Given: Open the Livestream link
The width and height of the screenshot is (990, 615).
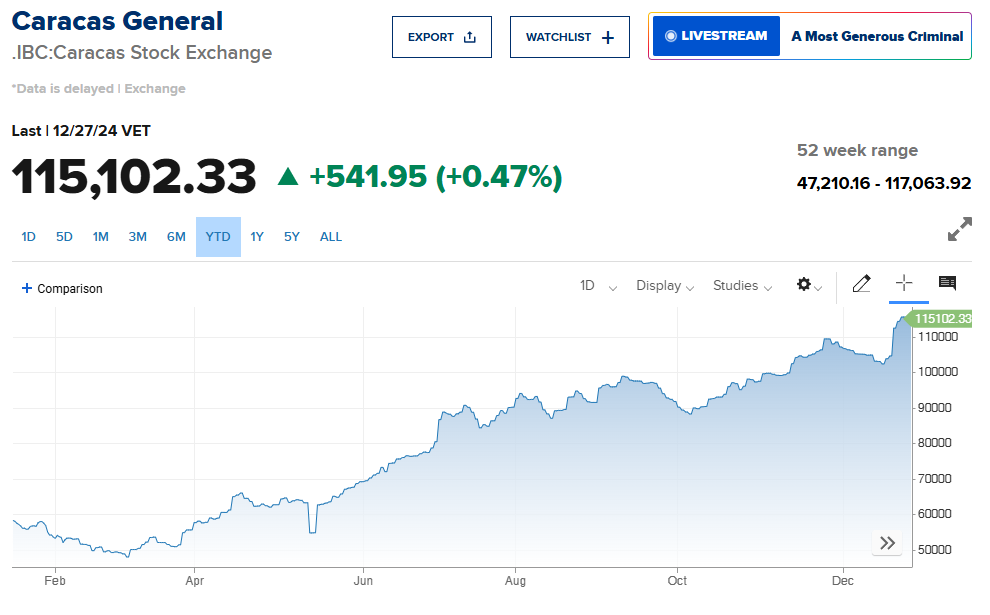Looking at the screenshot, I should (x=716, y=36).
